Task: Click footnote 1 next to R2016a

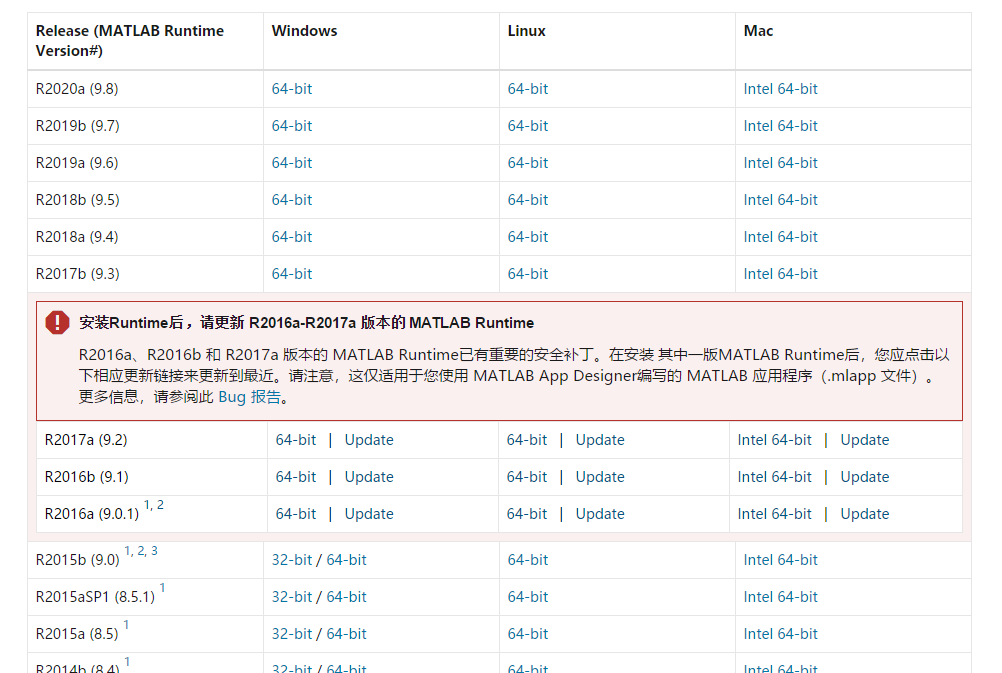Action: 146,505
